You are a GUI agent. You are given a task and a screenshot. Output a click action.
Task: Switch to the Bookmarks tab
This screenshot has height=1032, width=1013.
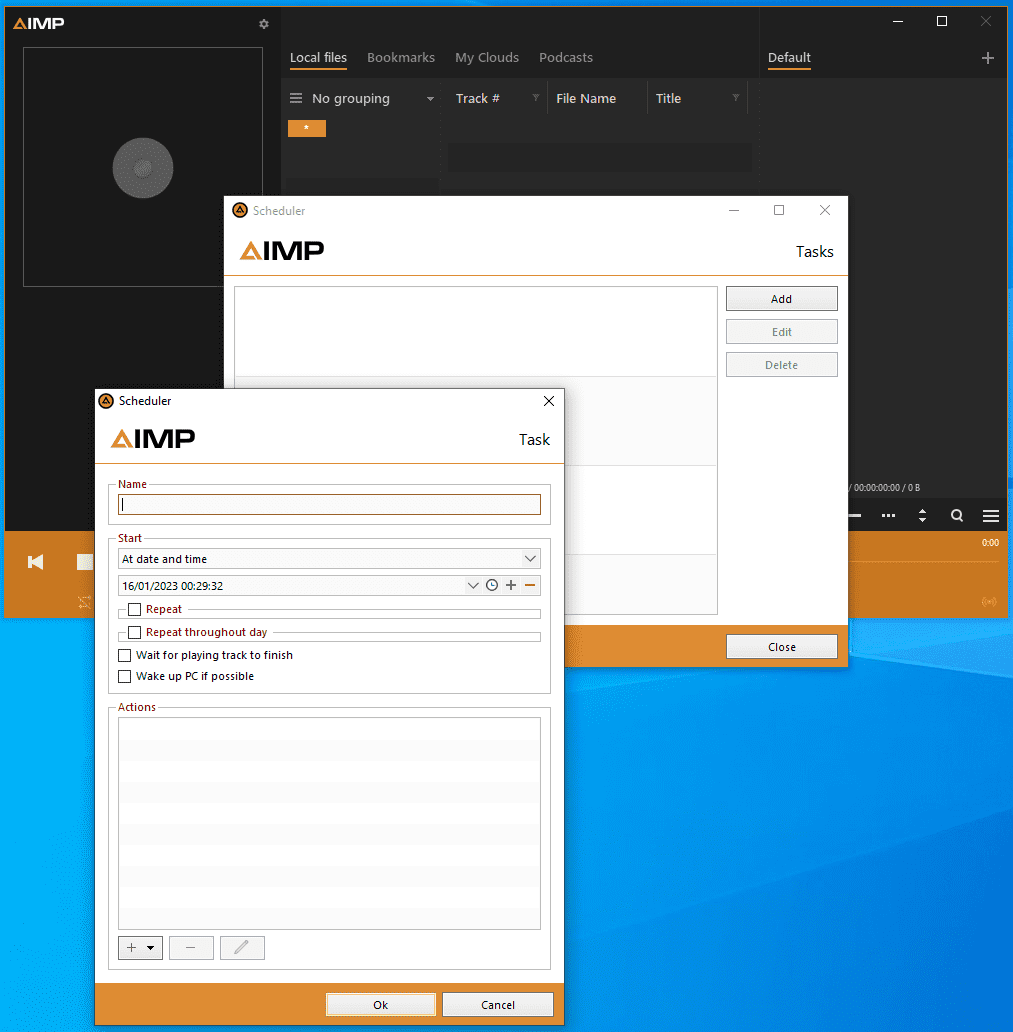pos(401,58)
